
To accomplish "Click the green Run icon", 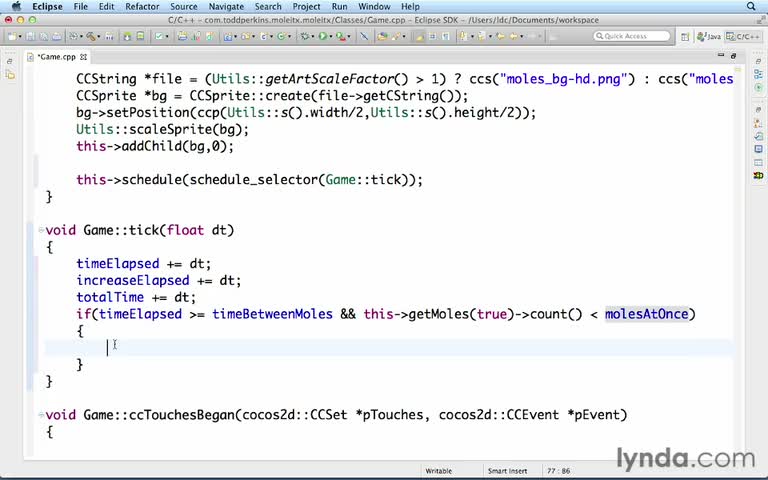I will coord(323,36).
